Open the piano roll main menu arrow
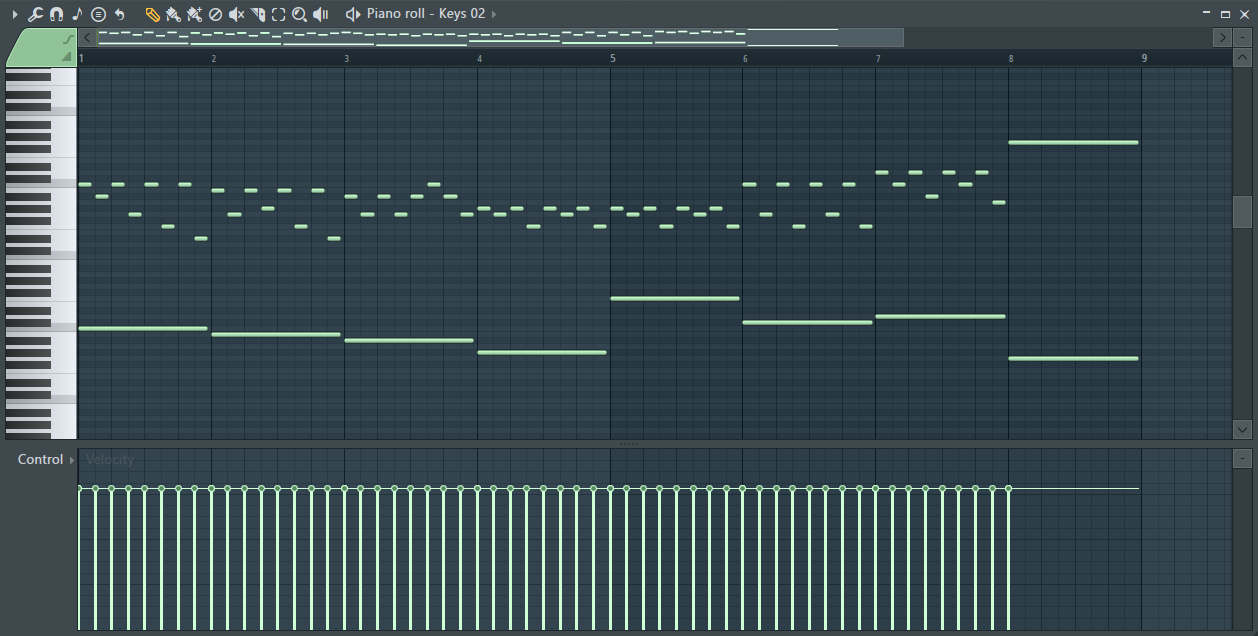This screenshot has width=1258, height=636. 14,14
